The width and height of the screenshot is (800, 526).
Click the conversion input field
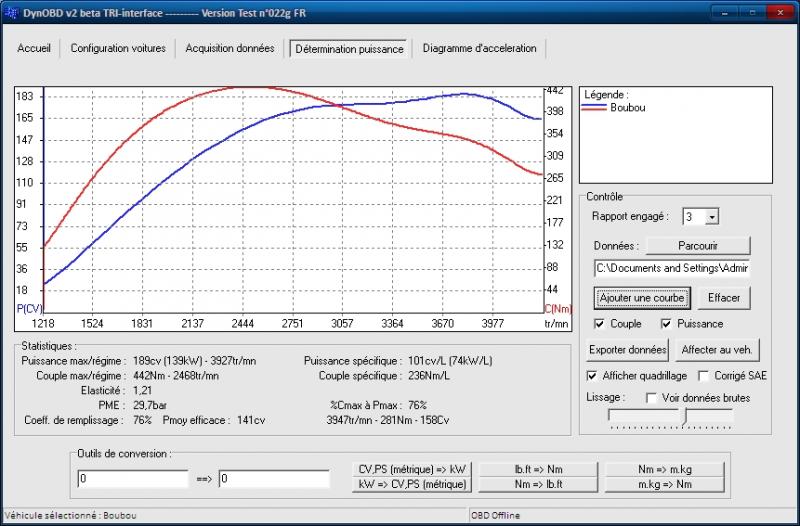point(133,479)
